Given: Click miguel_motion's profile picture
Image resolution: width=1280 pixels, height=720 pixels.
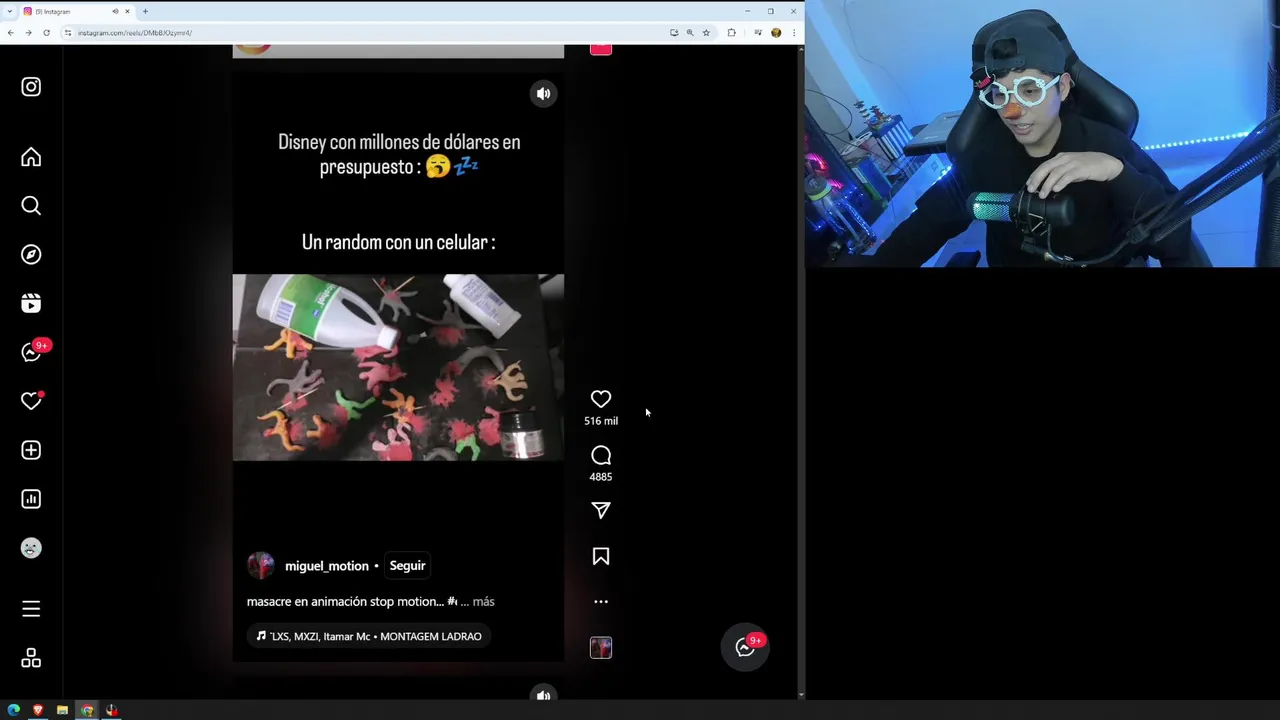Looking at the screenshot, I should click(x=261, y=566).
